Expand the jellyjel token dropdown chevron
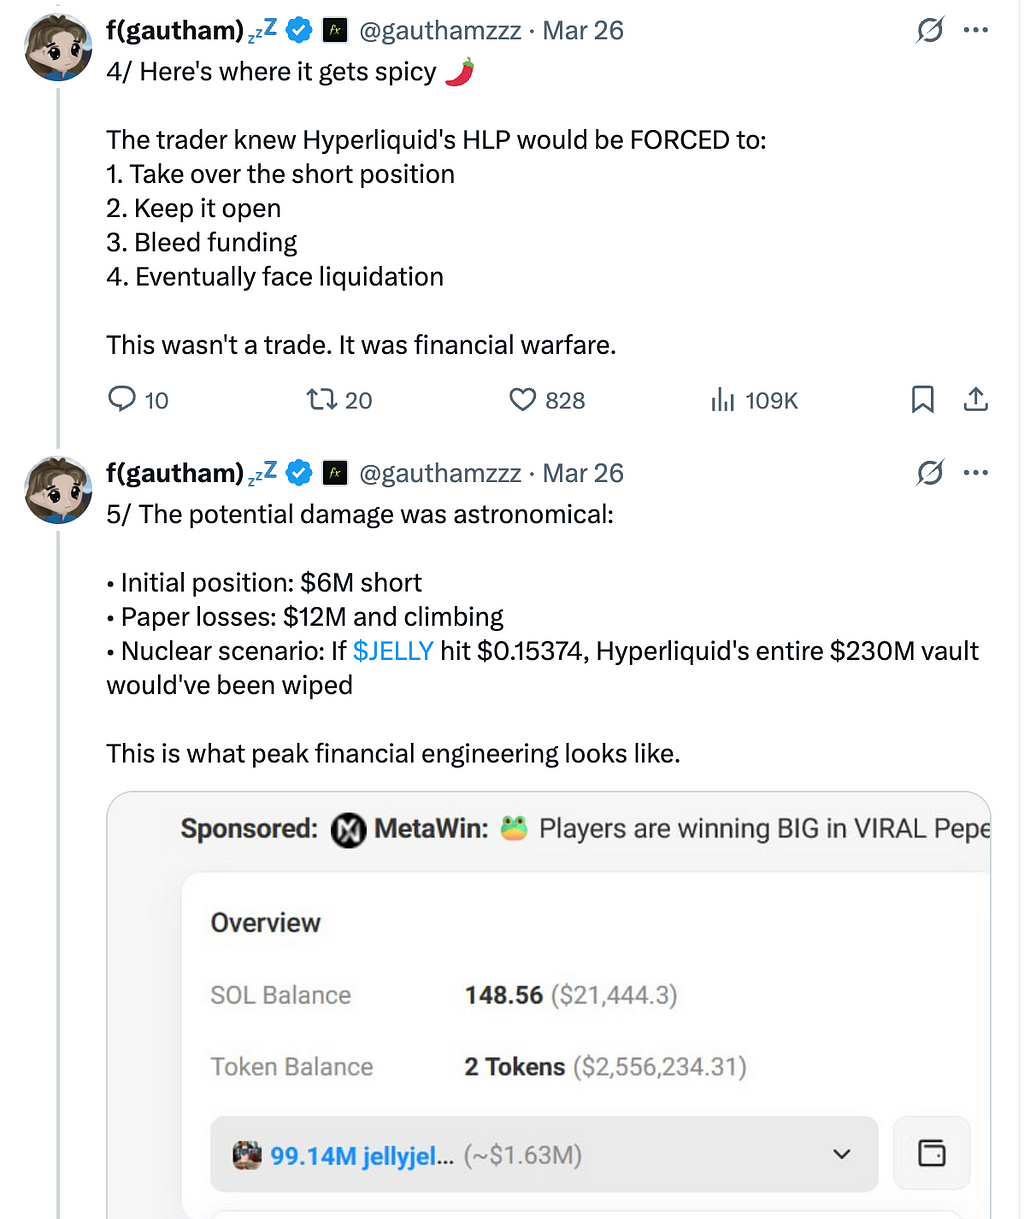1024x1219 pixels. click(x=842, y=1154)
